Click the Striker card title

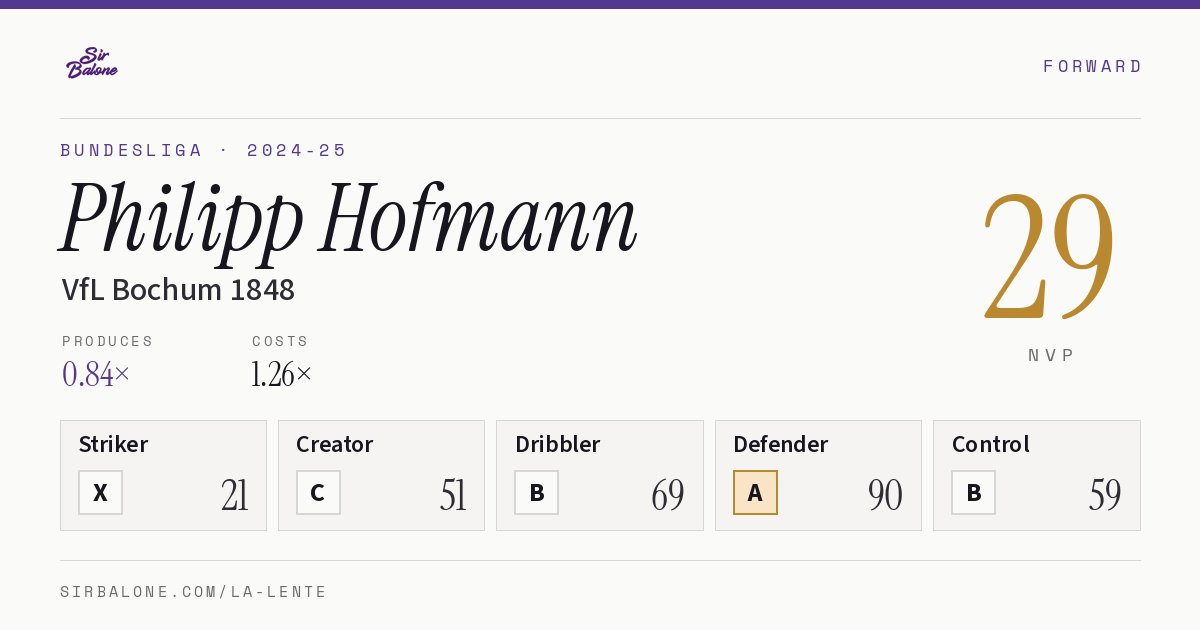pos(113,444)
